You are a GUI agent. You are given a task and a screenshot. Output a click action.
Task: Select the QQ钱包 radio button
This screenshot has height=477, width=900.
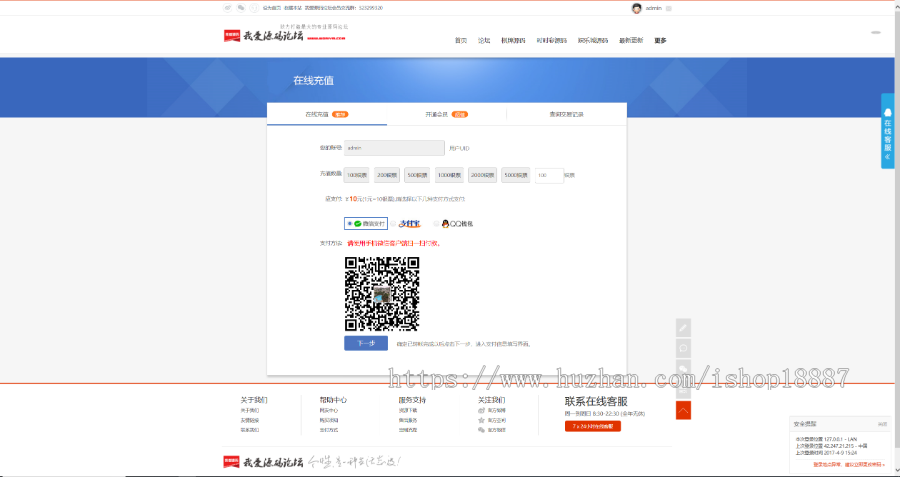pyautogui.click(x=436, y=224)
